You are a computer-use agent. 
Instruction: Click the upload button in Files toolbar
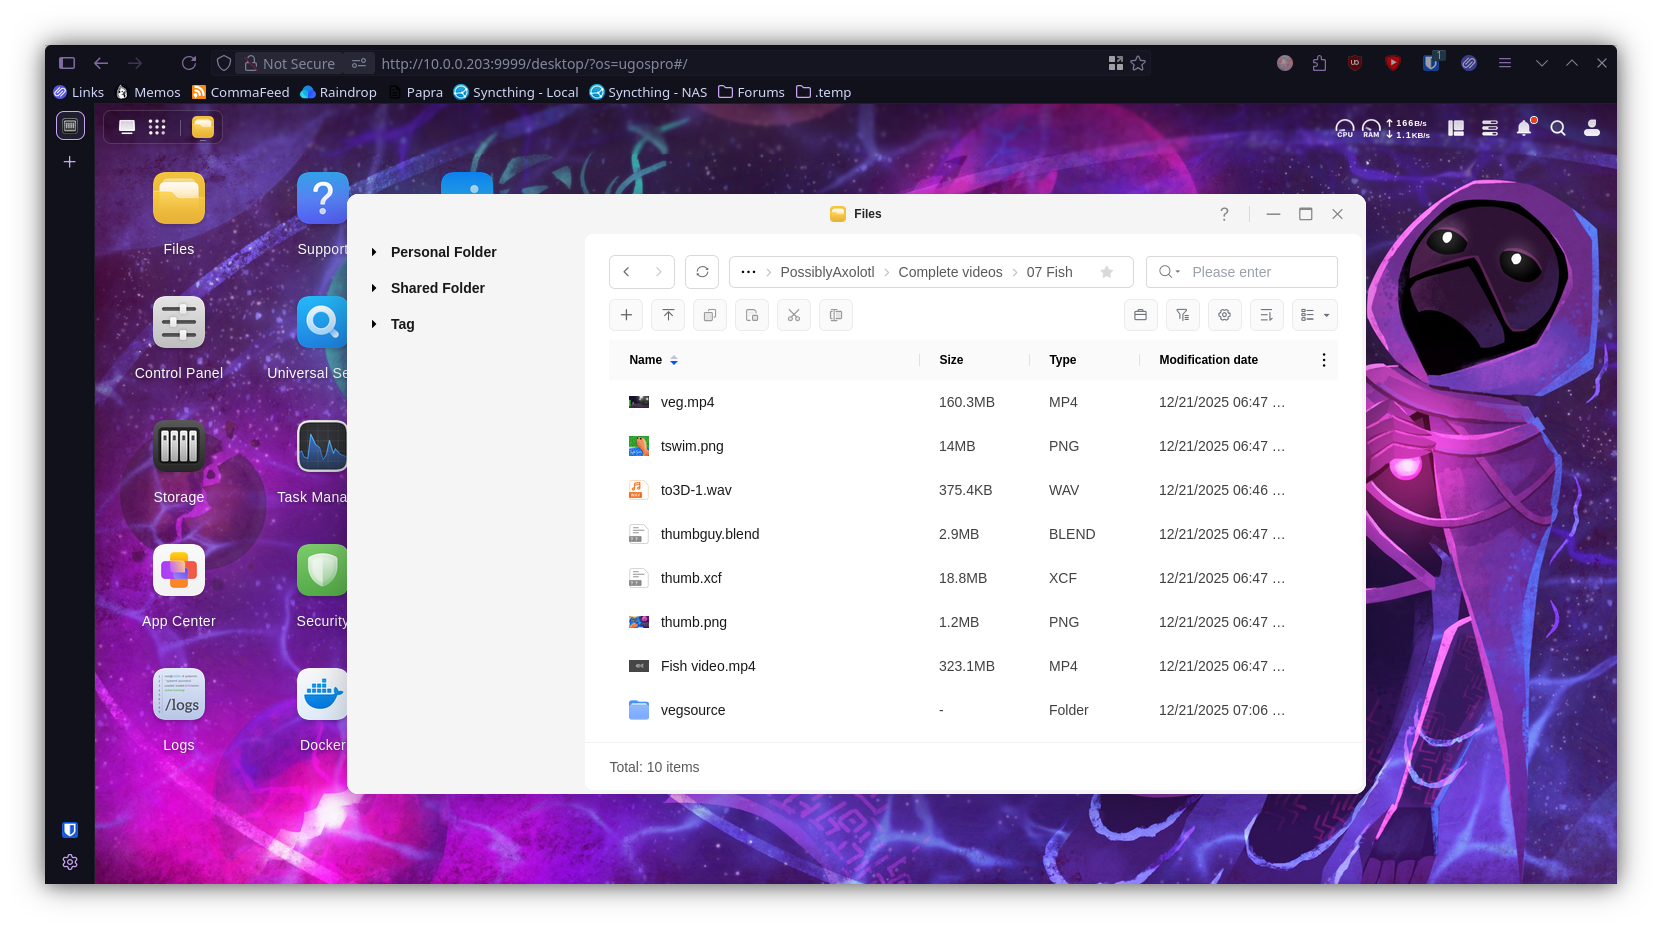click(x=668, y=315)
